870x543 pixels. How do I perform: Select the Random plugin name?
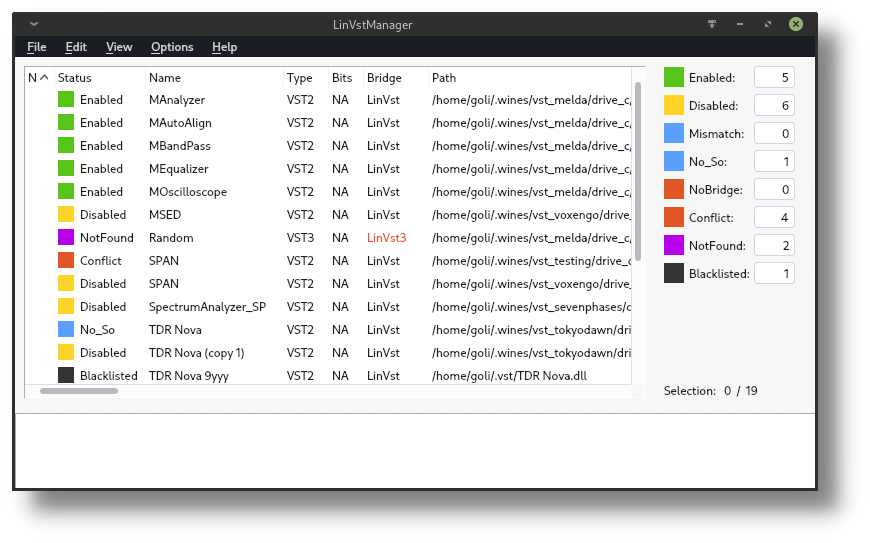coord(171,238)
